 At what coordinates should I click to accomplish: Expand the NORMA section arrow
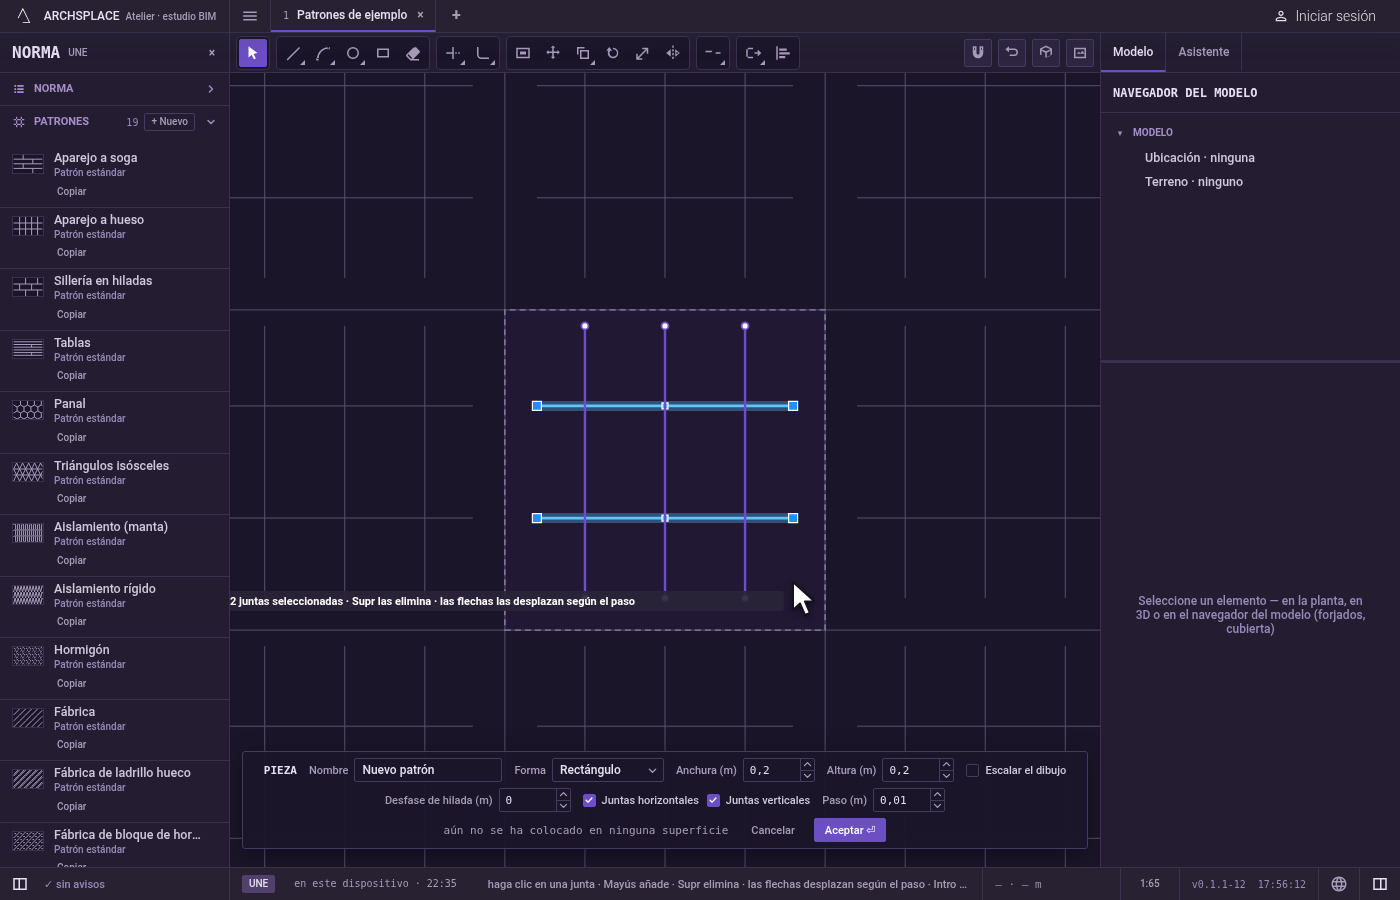pos(211,89)
